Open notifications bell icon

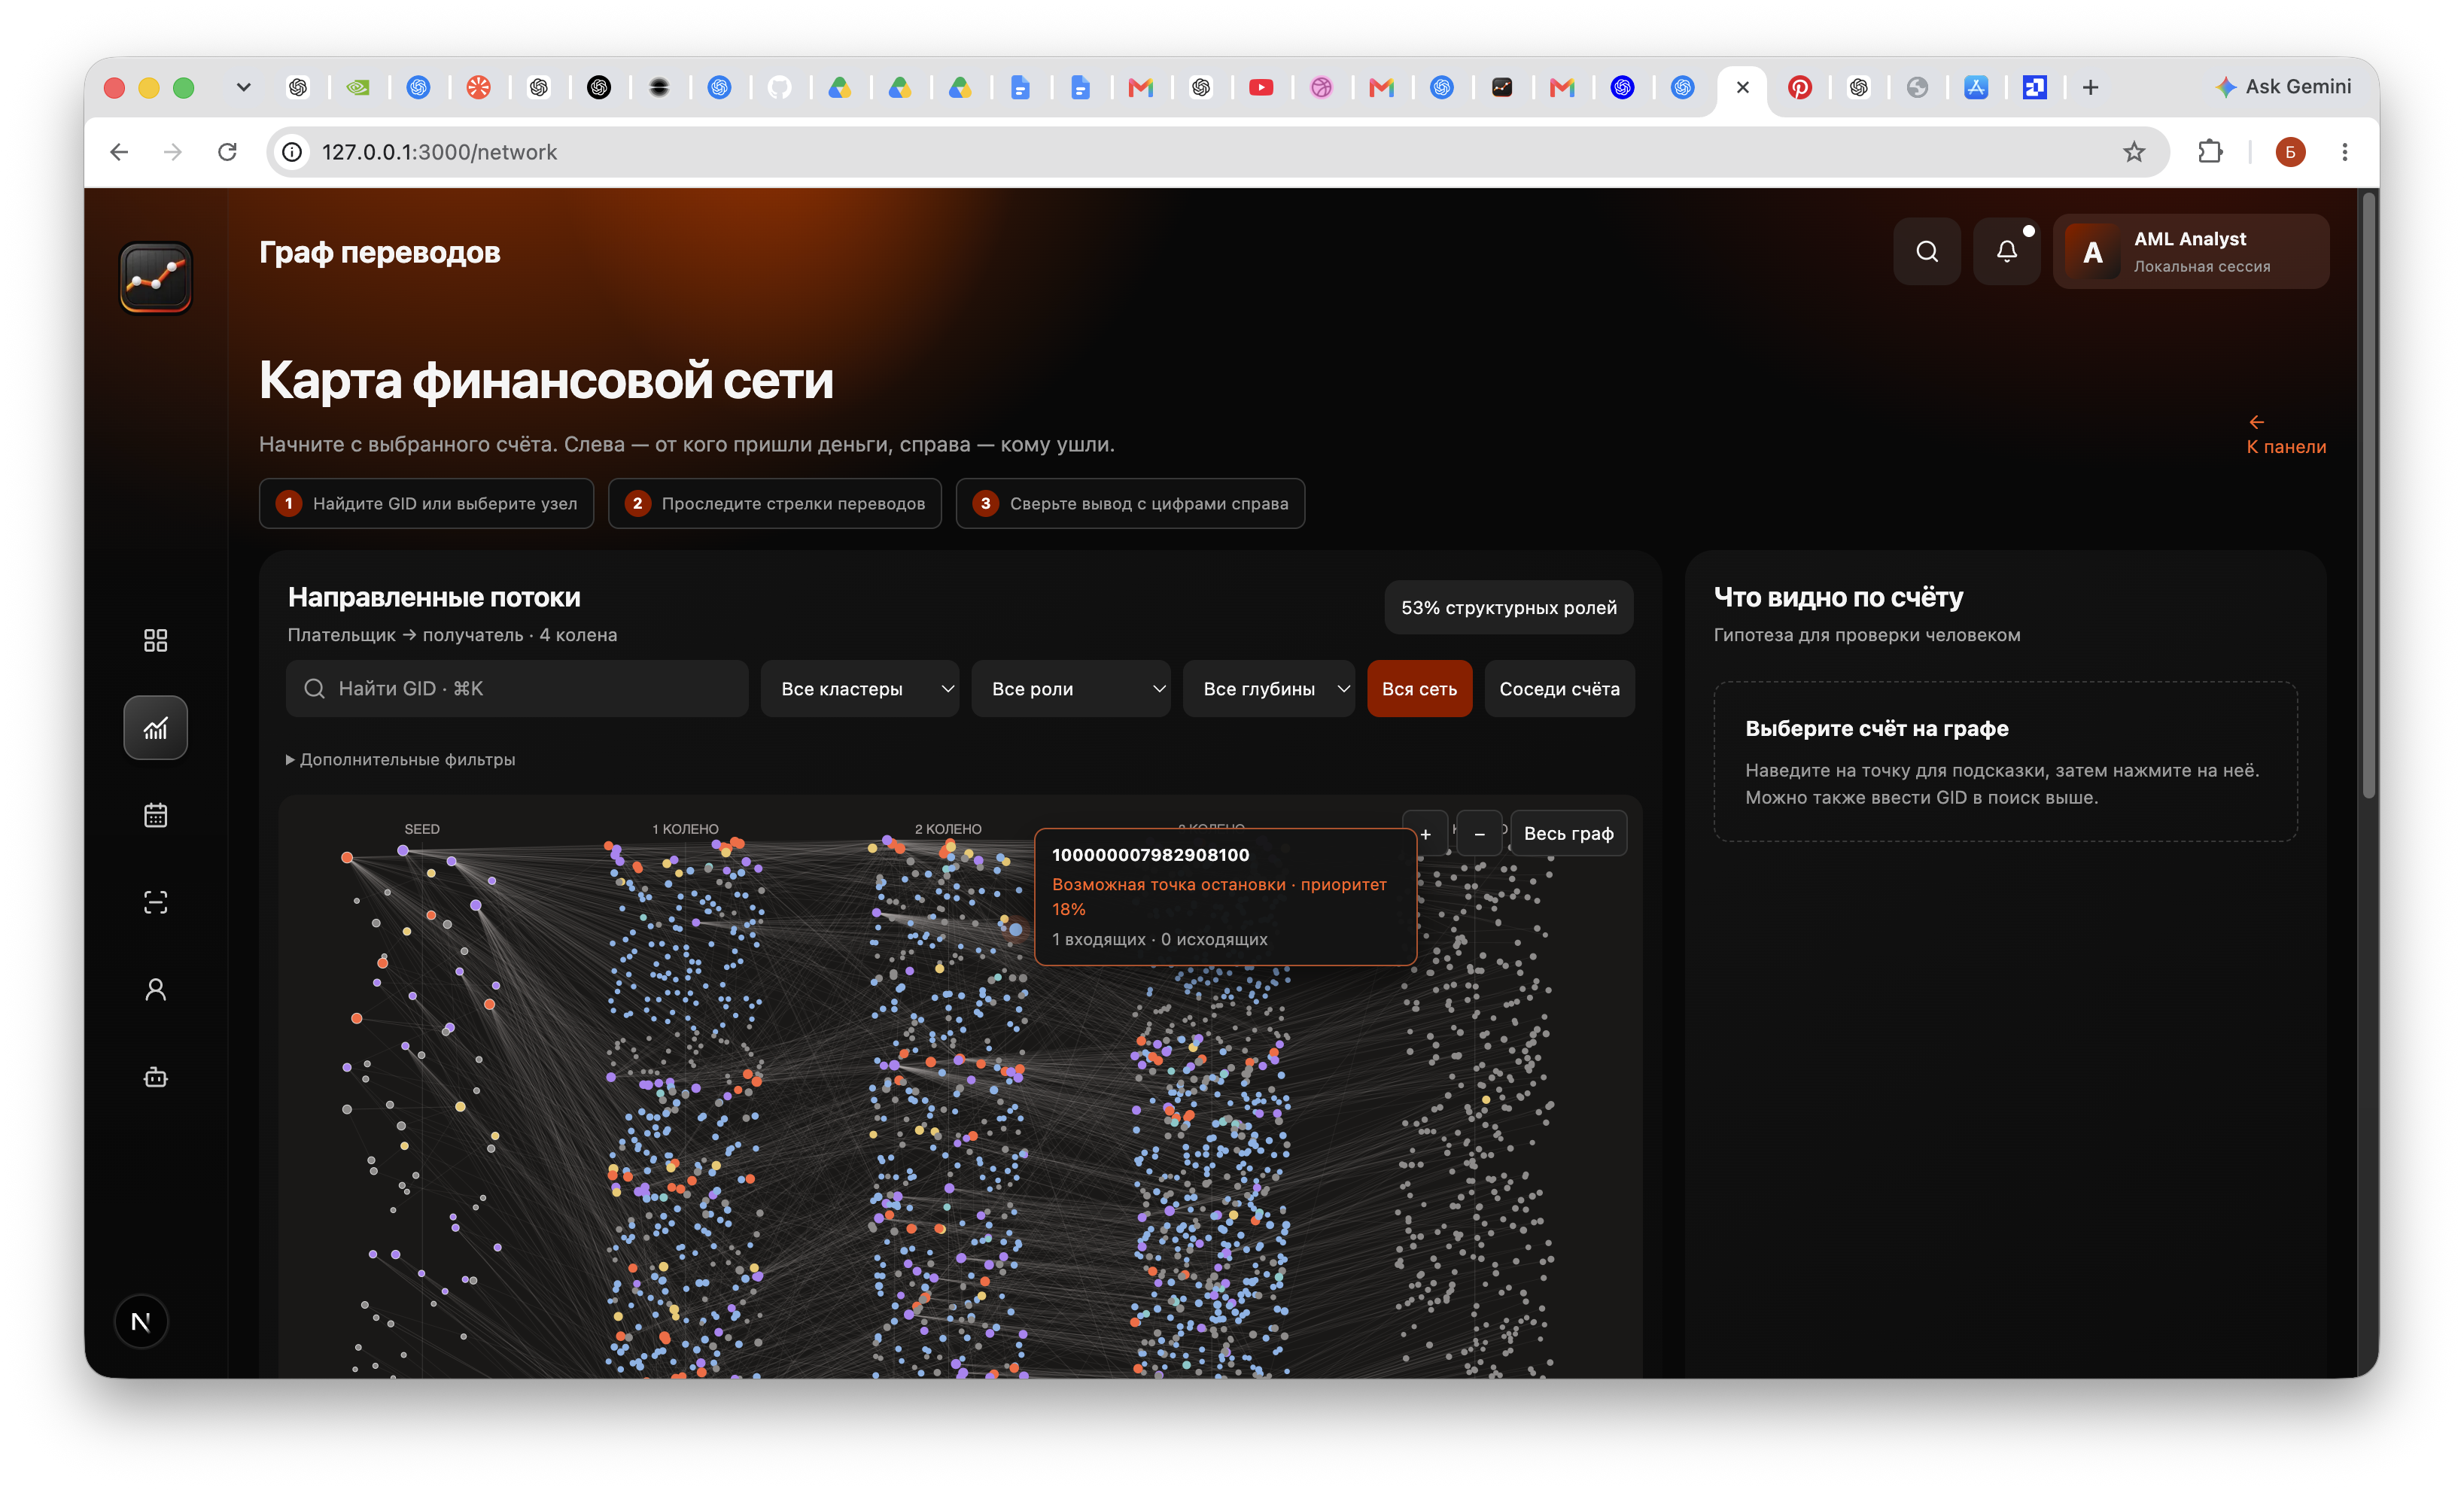2006,251
